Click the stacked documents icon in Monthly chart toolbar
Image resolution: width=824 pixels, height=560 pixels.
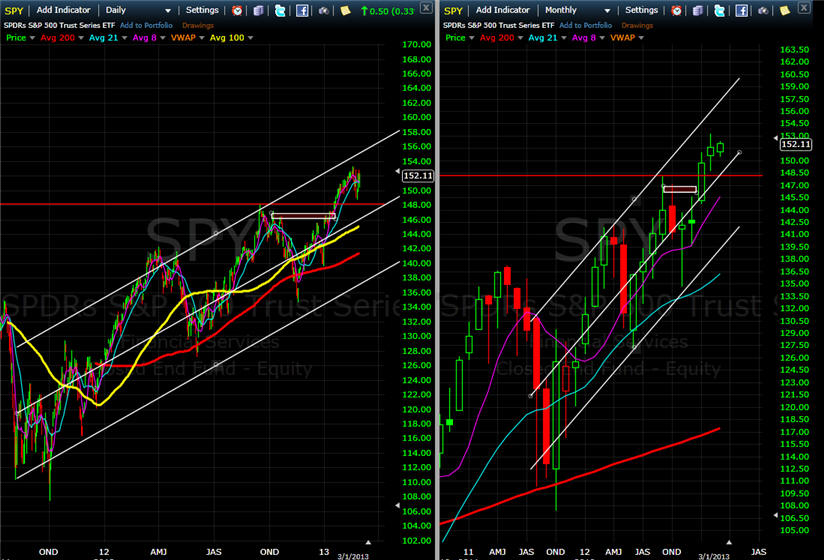698,11
